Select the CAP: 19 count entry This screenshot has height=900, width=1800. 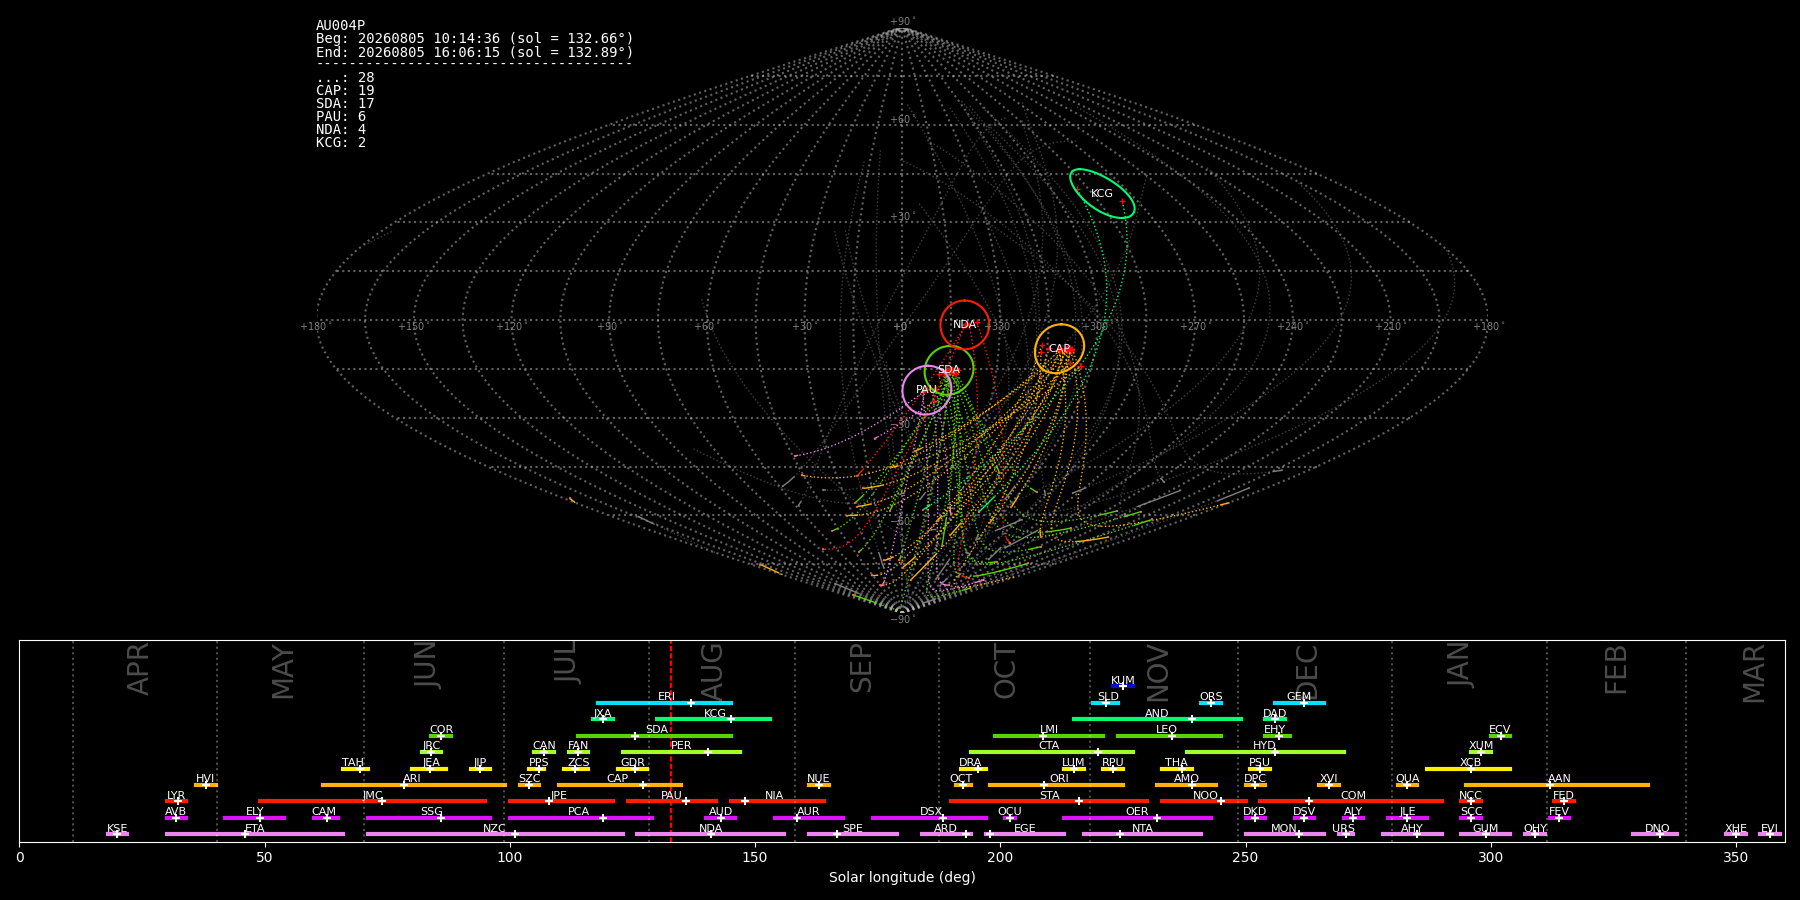tap(345, 91)
